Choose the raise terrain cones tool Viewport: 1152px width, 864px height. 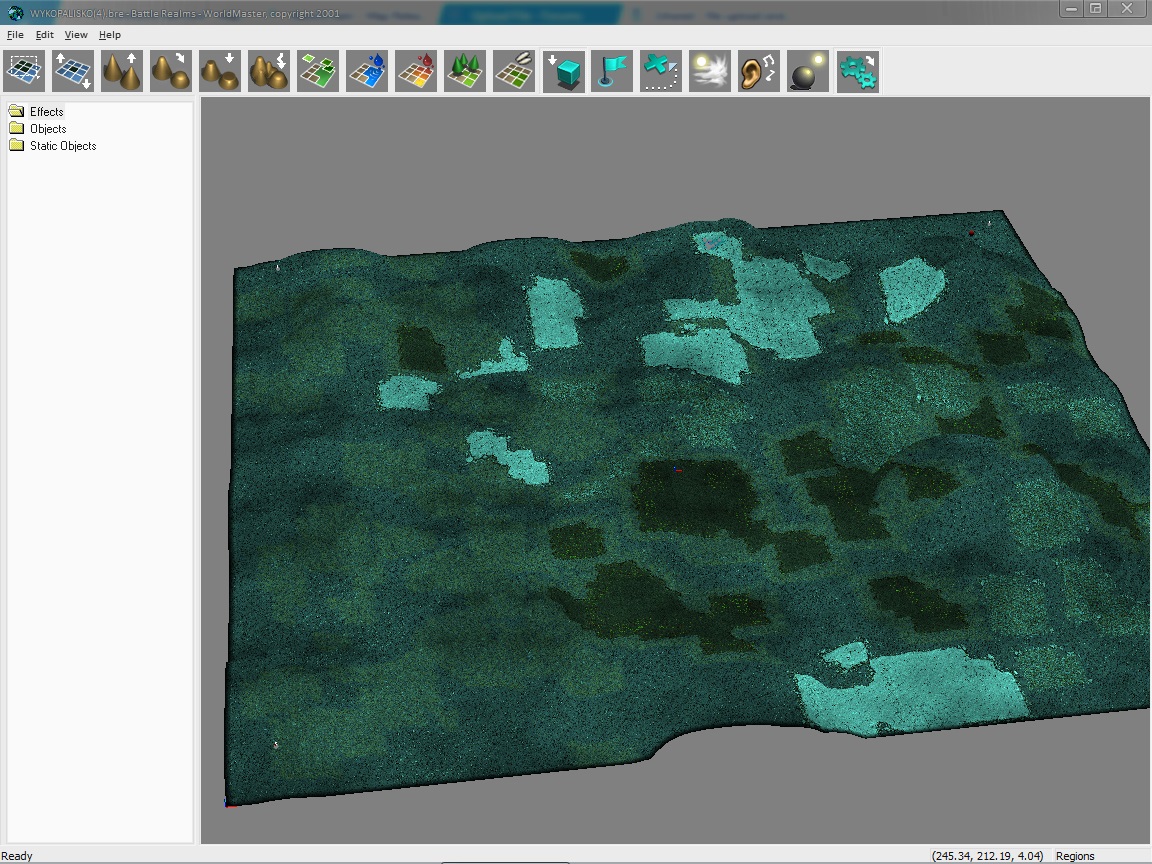pos(122,71)
